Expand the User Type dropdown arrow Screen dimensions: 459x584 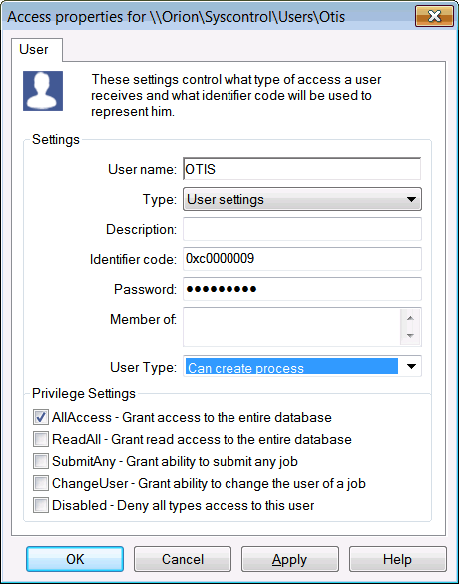point(411,366)
